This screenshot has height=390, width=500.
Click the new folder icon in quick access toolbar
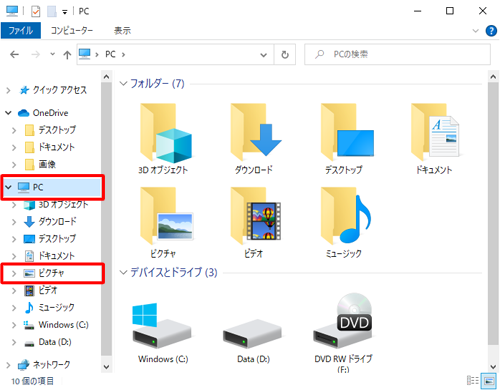(x=52, y=11)
